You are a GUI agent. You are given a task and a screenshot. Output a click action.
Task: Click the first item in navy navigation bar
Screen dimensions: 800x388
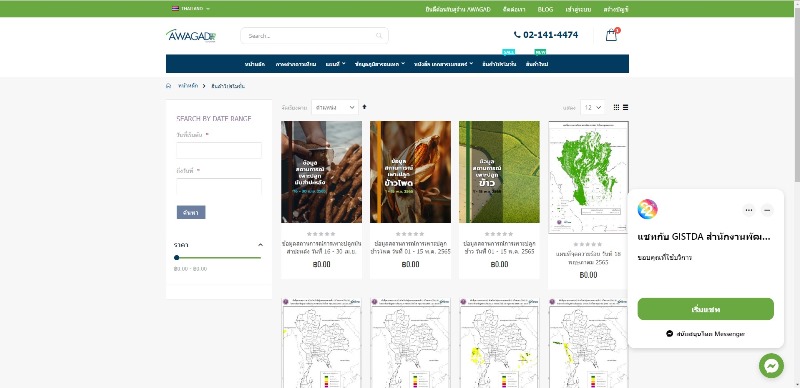(x=255, y=64)
